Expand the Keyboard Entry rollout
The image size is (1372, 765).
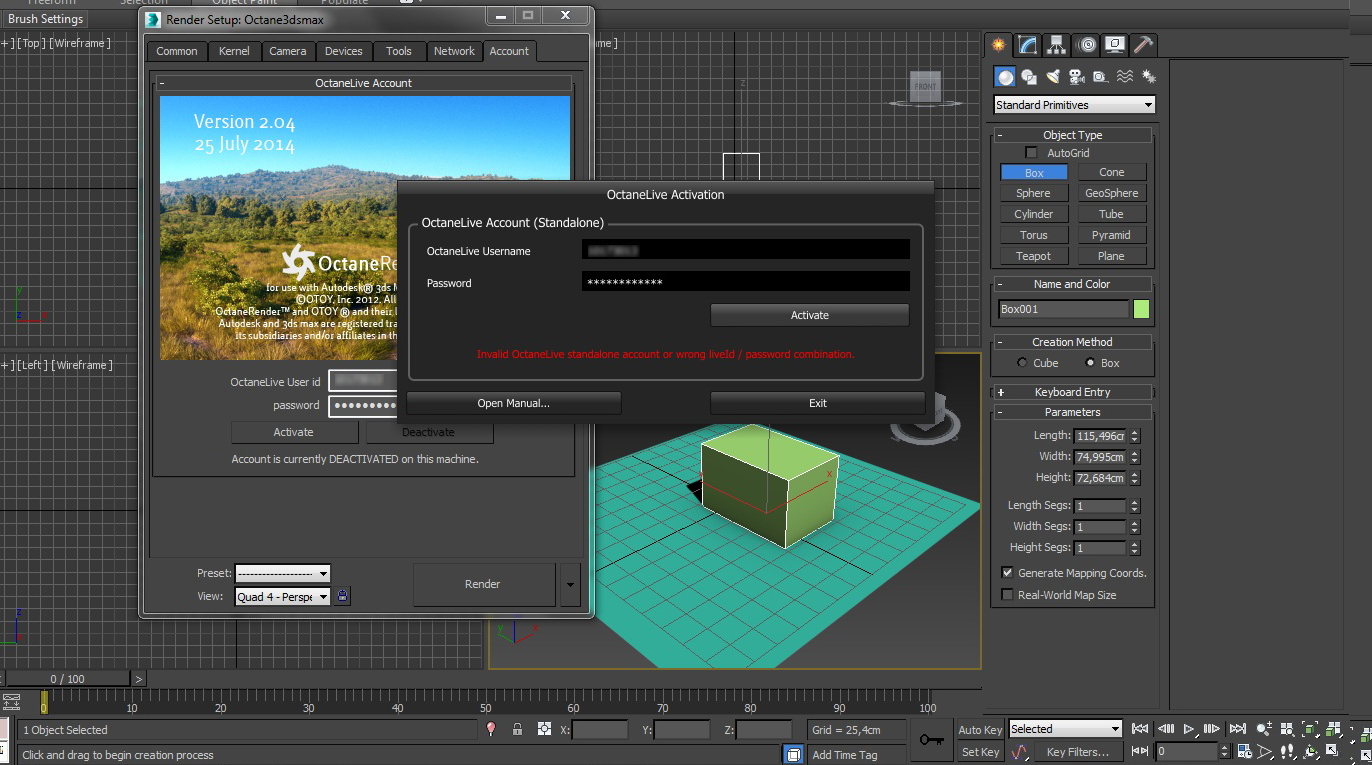(x=1072, y=392)
